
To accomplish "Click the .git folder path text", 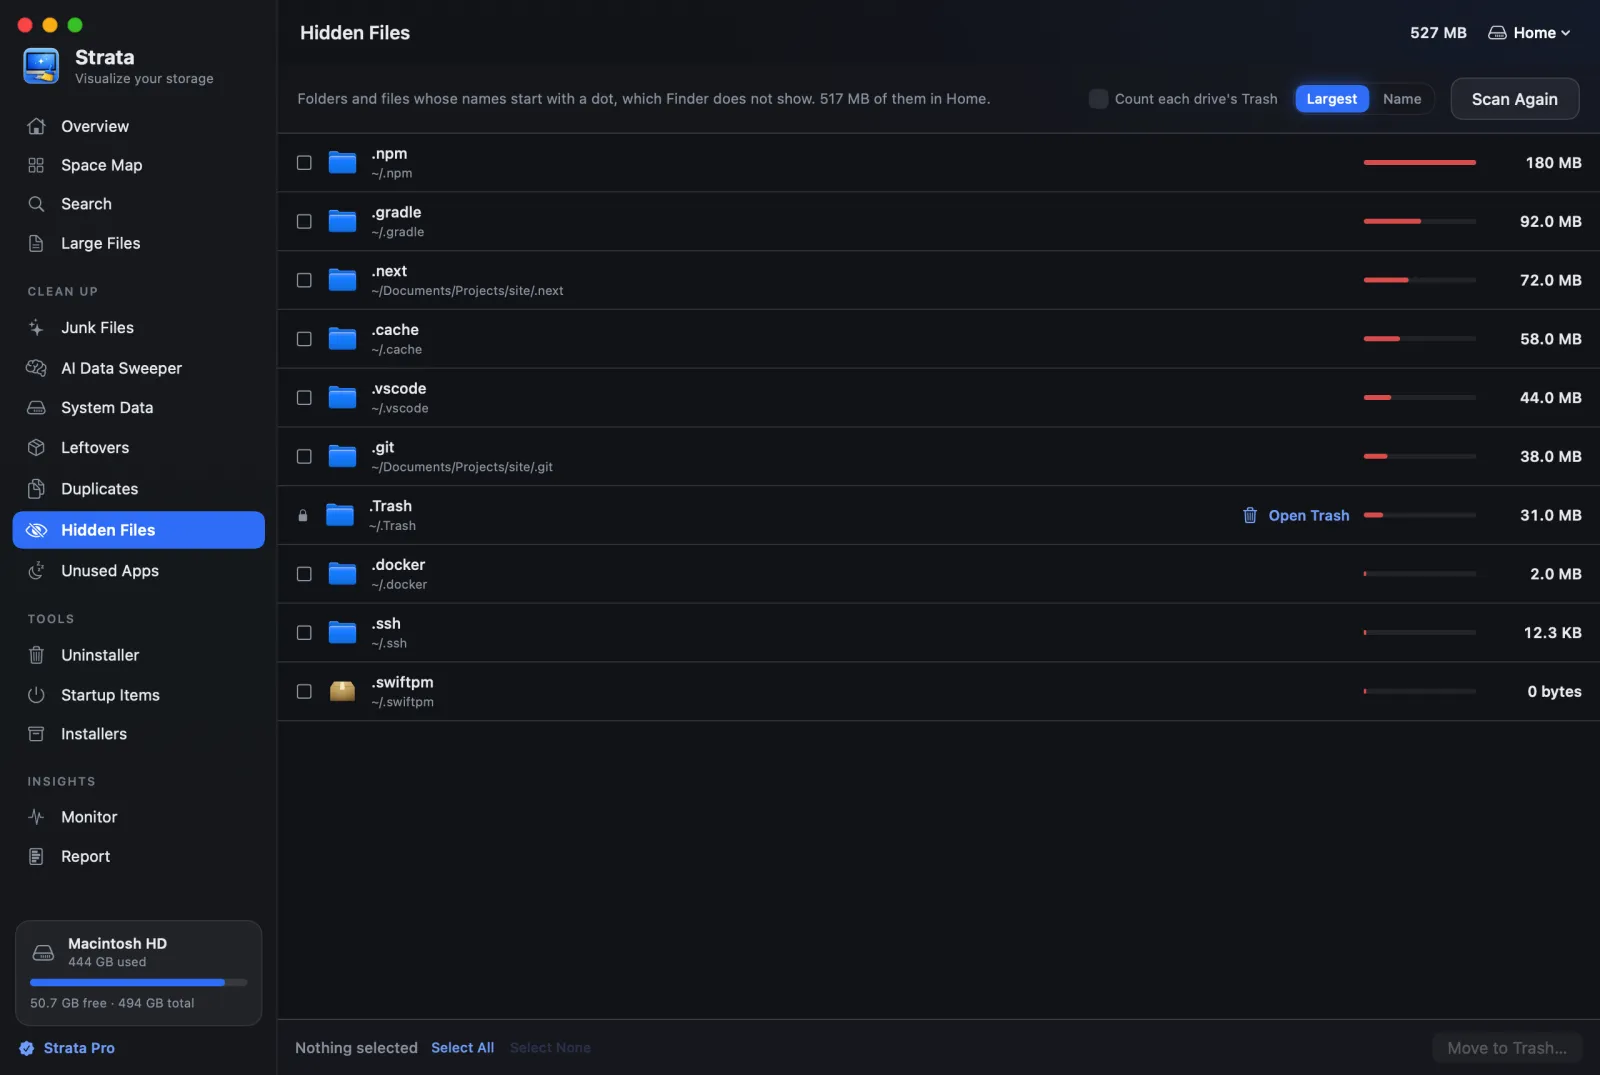I will 462,467.
